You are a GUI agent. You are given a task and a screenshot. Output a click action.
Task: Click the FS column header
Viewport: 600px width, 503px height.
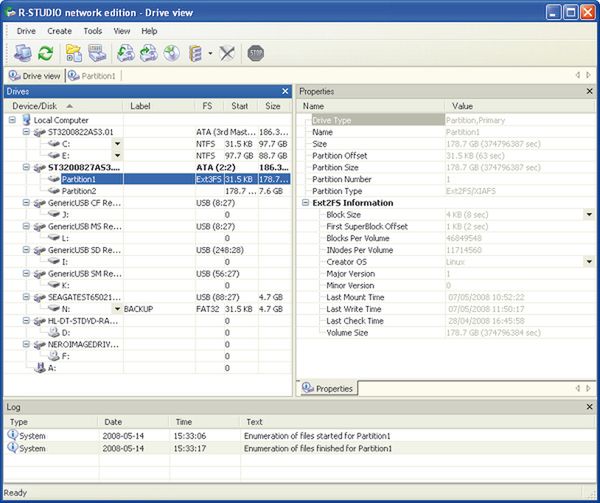coord(209,106)
